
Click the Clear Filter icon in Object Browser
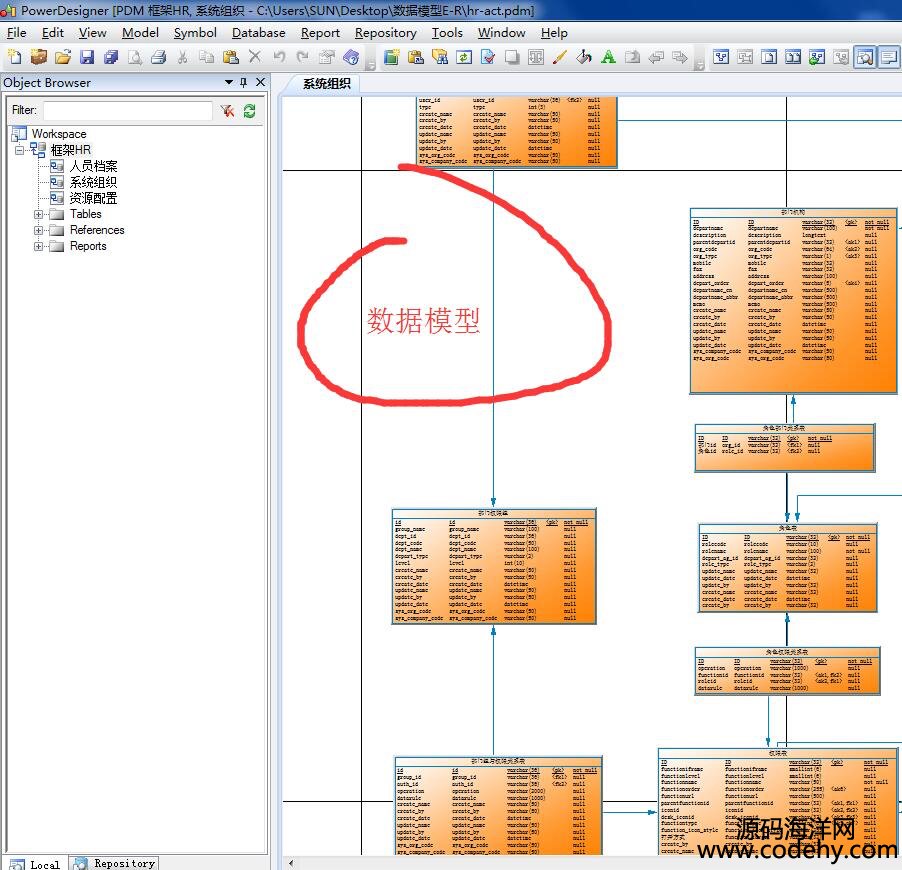coord(228,110)
